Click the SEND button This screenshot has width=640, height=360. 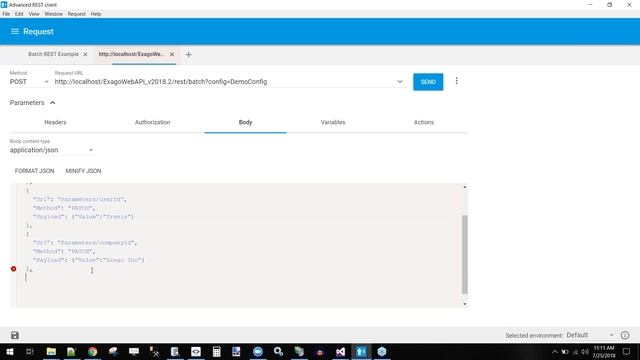428,82
